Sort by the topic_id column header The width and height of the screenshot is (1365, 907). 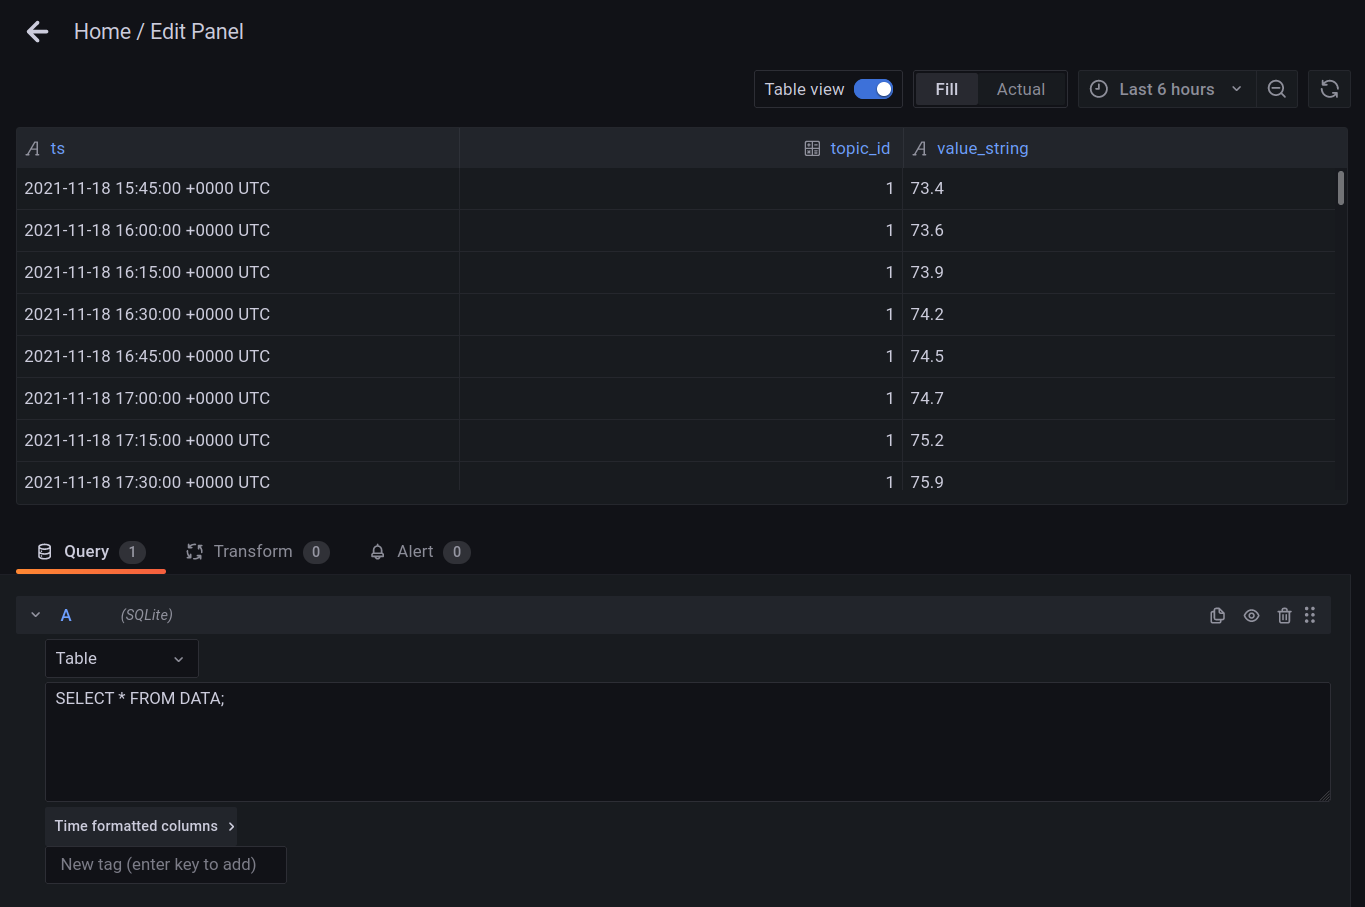pos(860,148)
